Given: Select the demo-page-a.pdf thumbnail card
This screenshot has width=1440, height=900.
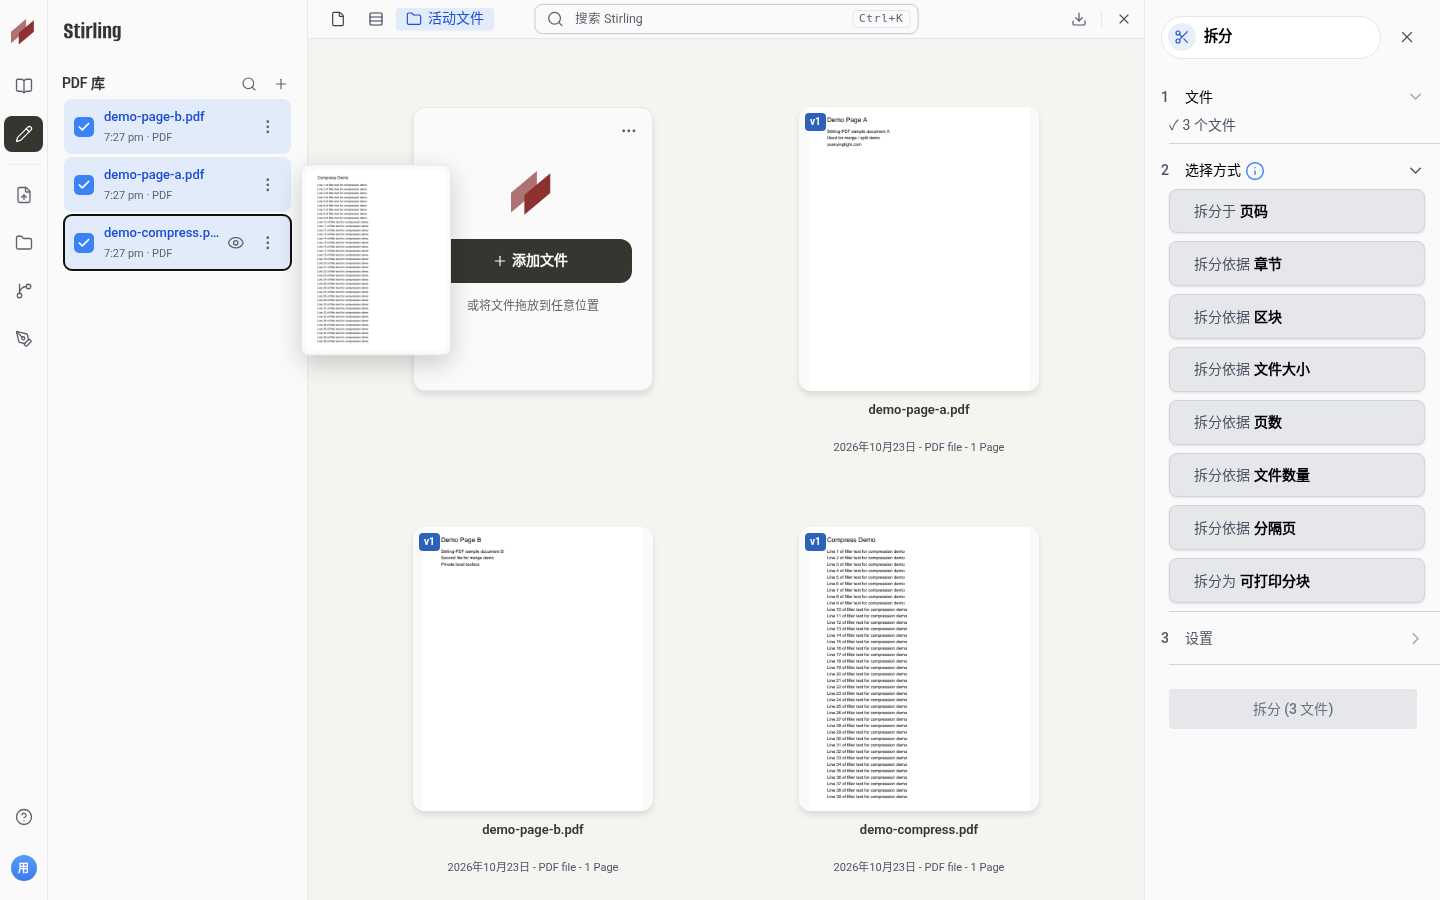Looking at the screenshot, I should (919, 249).
